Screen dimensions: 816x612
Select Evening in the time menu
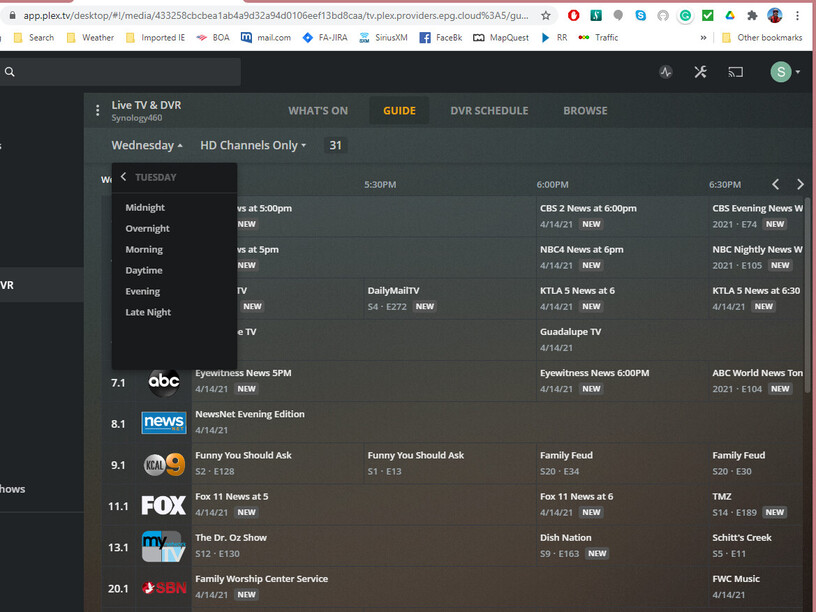coord(143,291)
